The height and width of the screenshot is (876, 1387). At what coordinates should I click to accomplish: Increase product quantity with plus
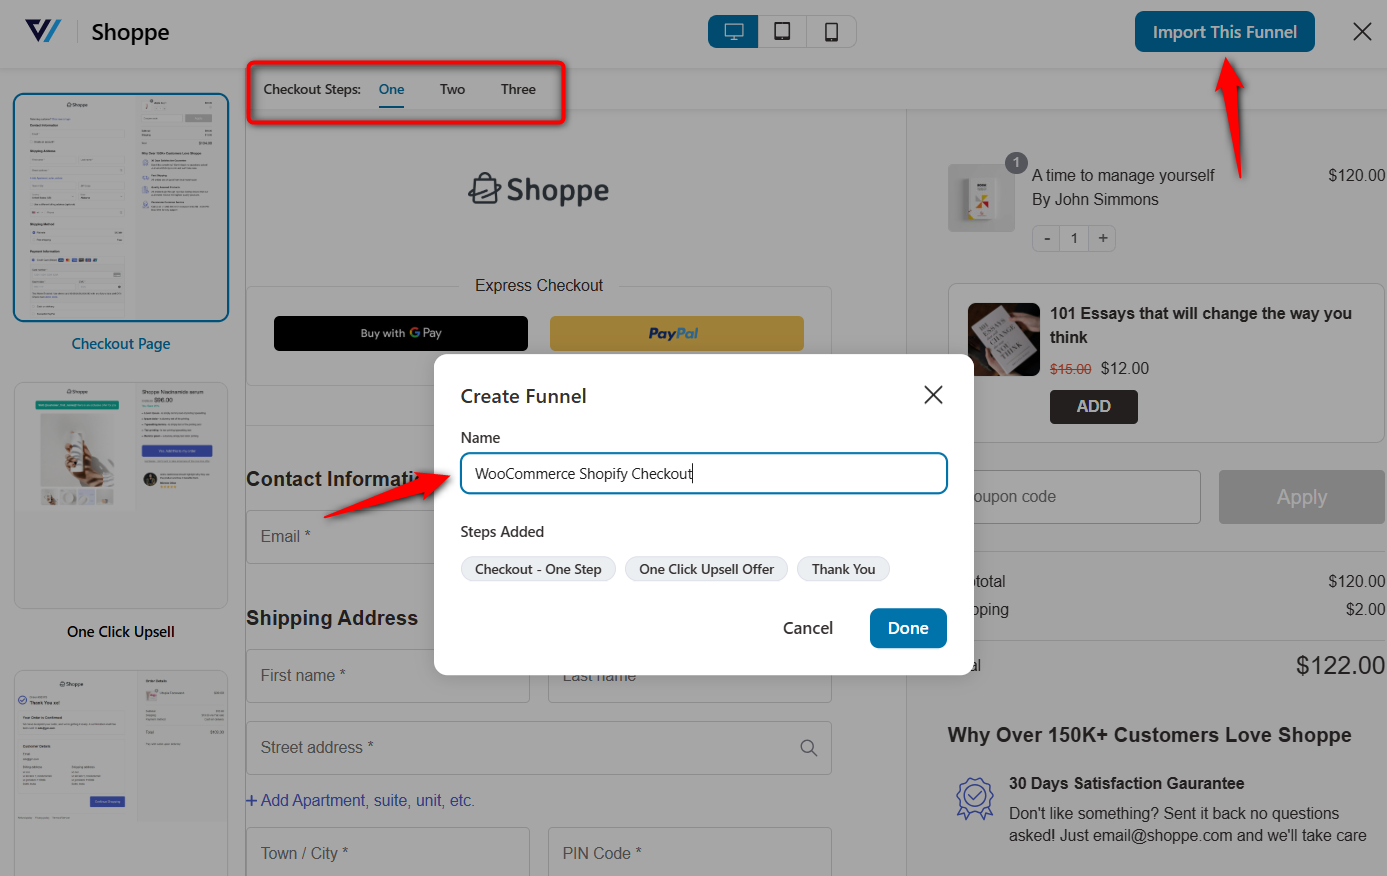coord(1102,238)
